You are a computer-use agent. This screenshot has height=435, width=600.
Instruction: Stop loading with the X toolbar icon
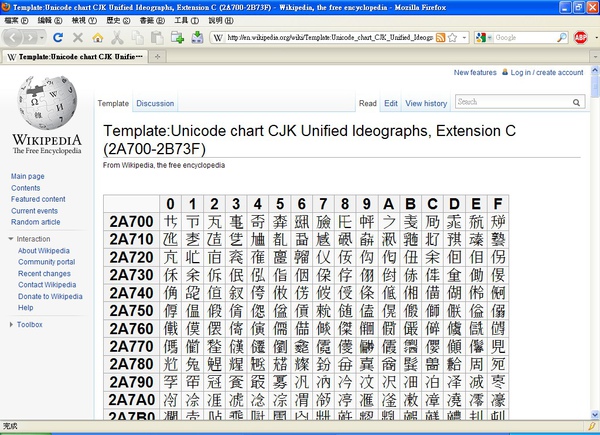pyautogui.click(x=78, y=37)
